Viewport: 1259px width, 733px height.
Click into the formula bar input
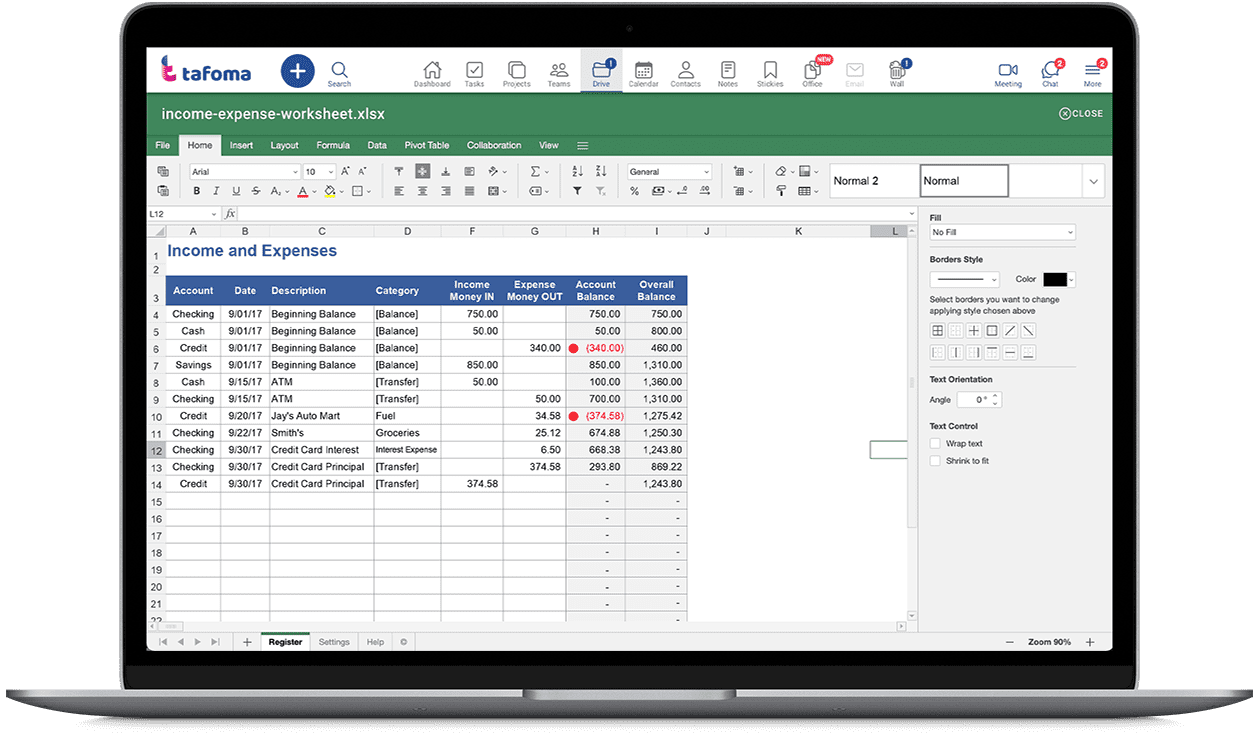575,214
